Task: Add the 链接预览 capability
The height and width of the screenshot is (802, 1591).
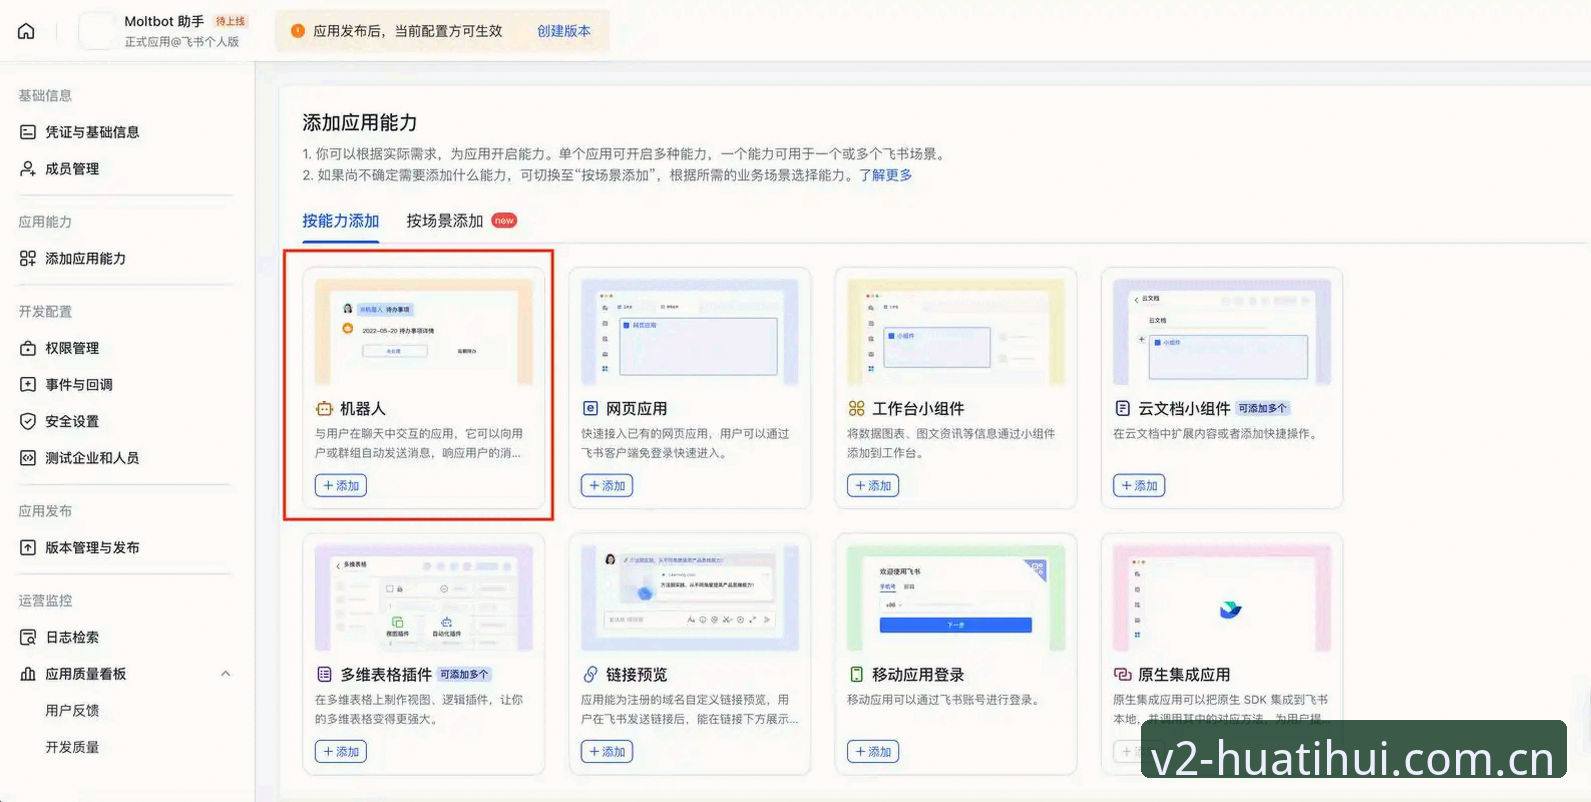Action: coord(607,751)
